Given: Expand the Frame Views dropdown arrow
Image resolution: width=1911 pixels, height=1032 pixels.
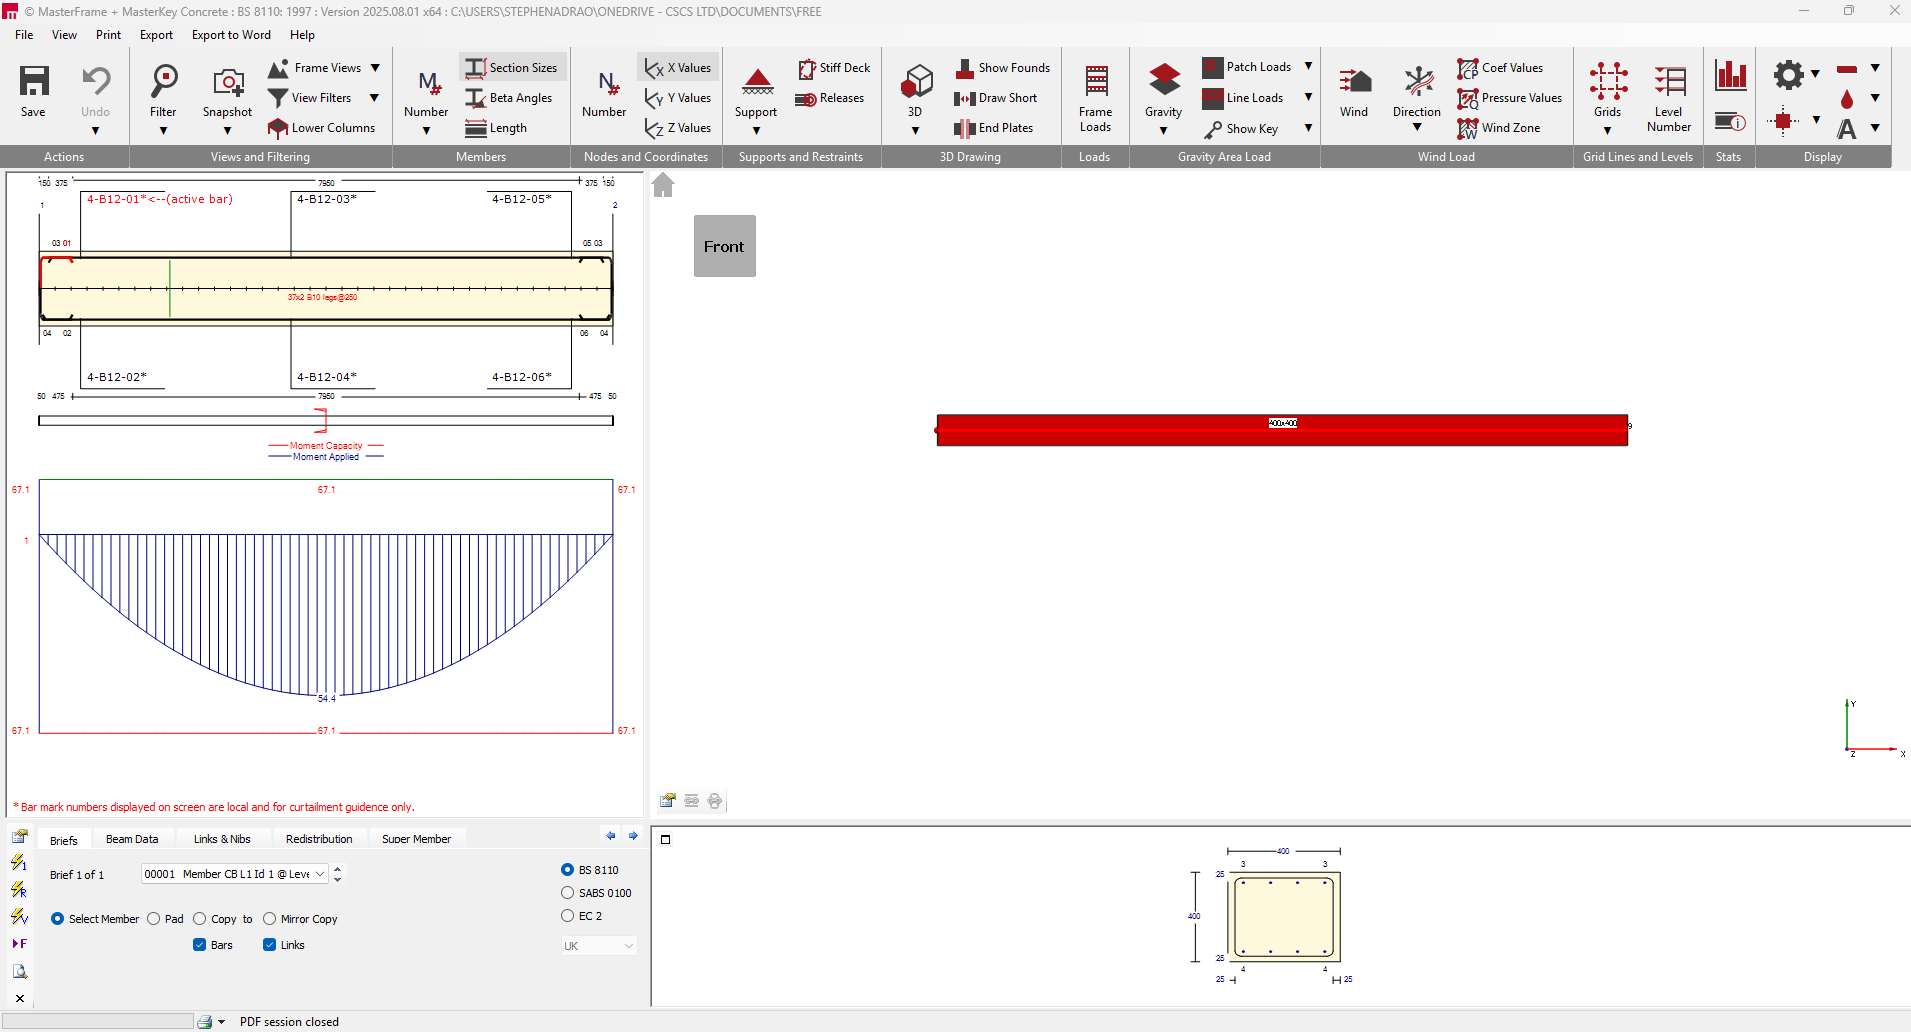Looking at the screenshot, I should pos(375,68).
